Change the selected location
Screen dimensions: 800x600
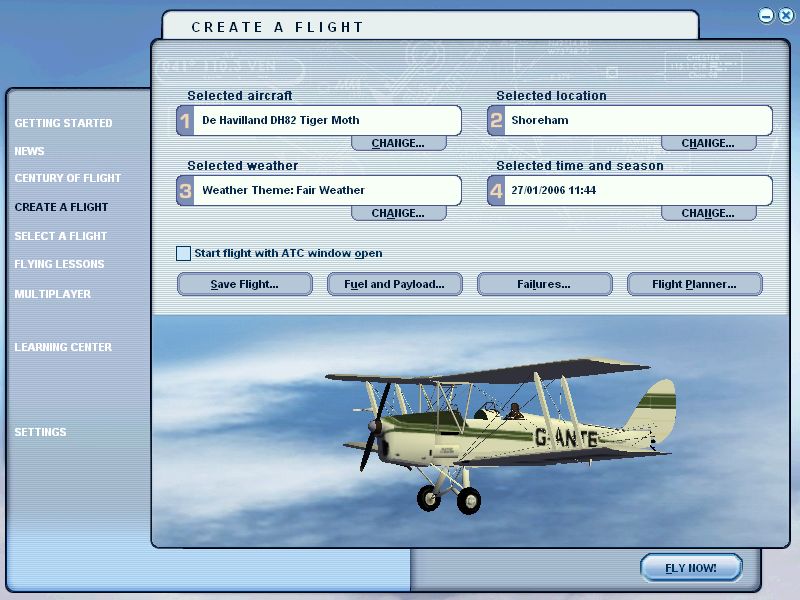click(x=708, y=143)
